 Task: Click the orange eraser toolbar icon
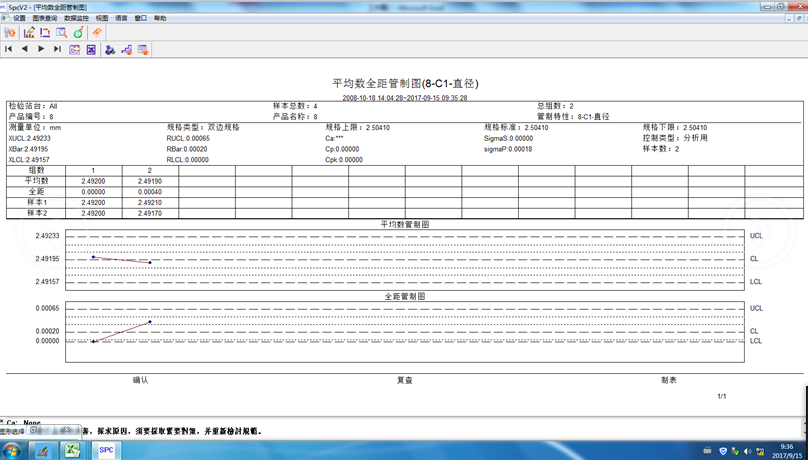97,33
